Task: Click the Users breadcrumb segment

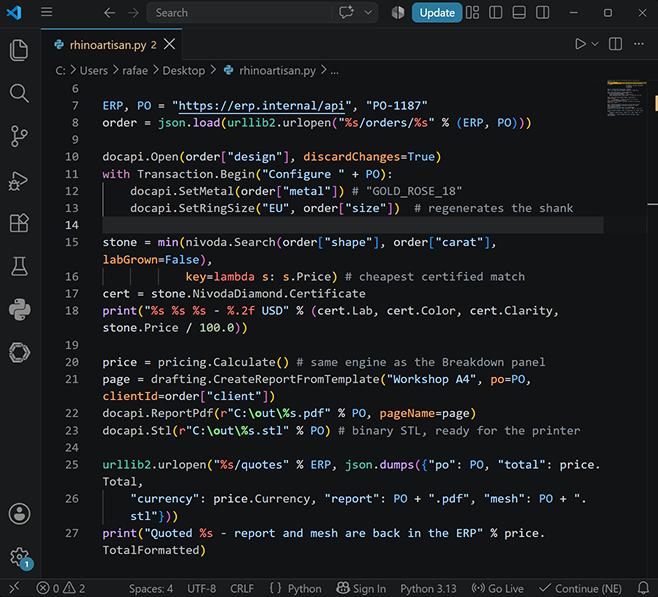Action: [x=94, y=70]
